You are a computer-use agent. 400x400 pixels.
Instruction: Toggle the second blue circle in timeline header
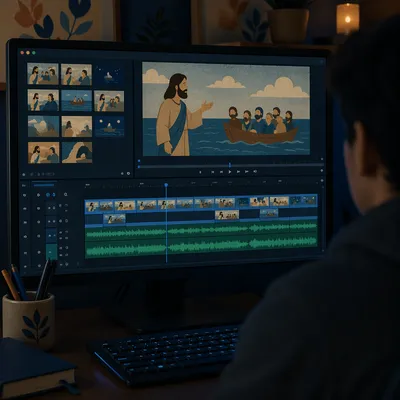click(53, 195)
